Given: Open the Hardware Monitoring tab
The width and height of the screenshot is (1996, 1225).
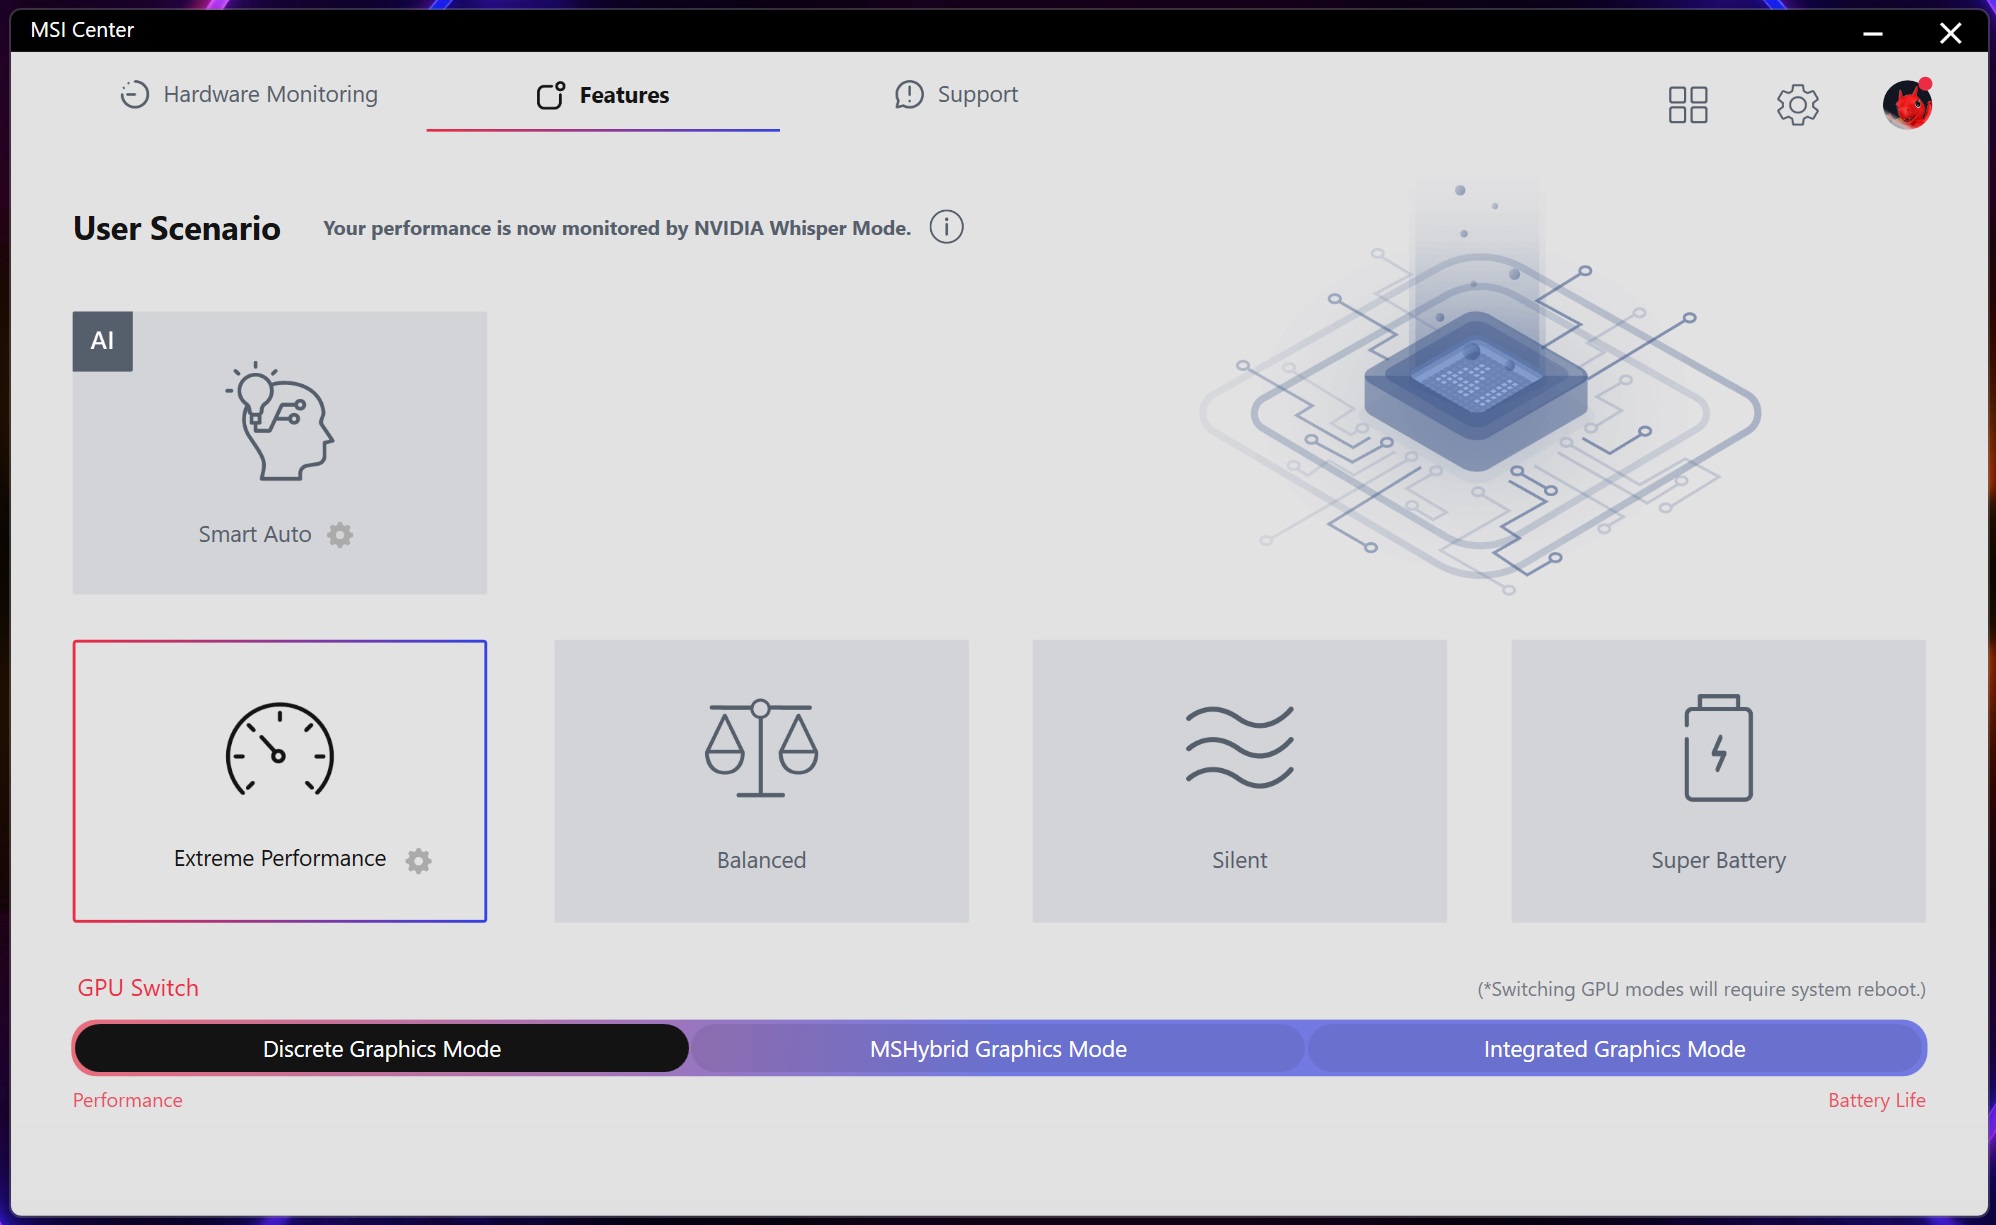Looking at the screenshot, I should point(249,94).
